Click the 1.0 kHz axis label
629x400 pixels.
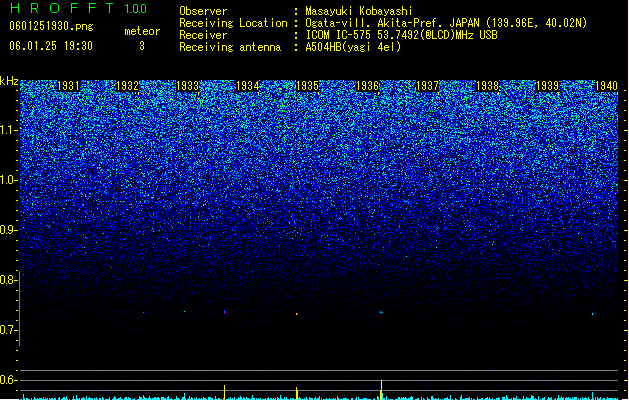point(9,180)
